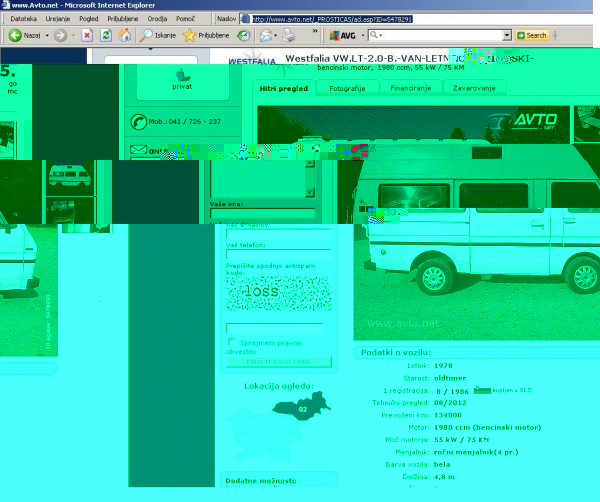Go to the Home page icon
The image size is (600, 502).
pyautogui.click(x=124, y=35)
